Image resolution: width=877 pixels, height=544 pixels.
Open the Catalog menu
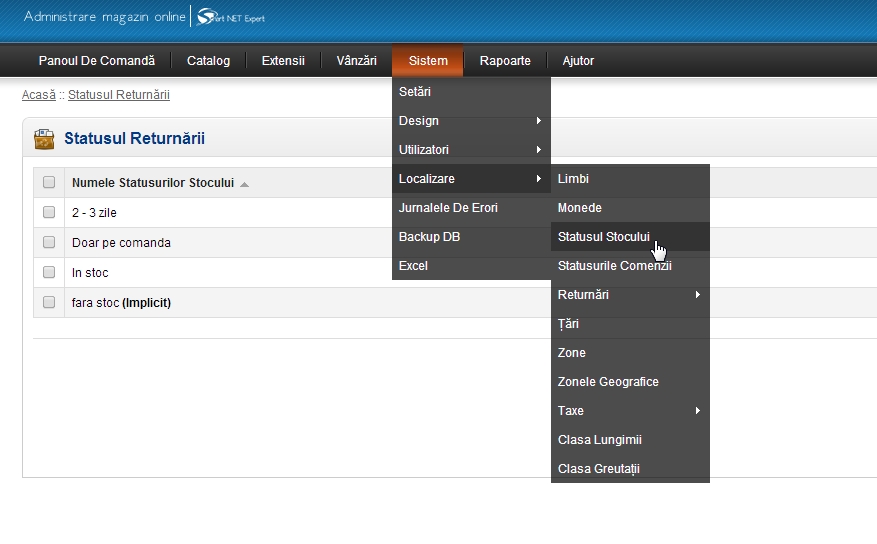pos(208,61)
